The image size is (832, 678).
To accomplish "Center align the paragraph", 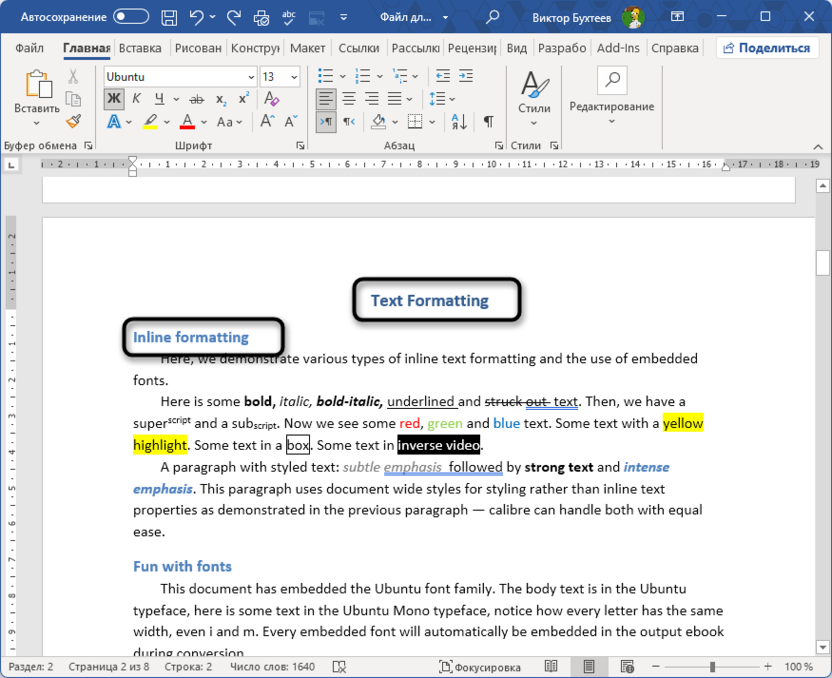I will click(x=349, y=99).
